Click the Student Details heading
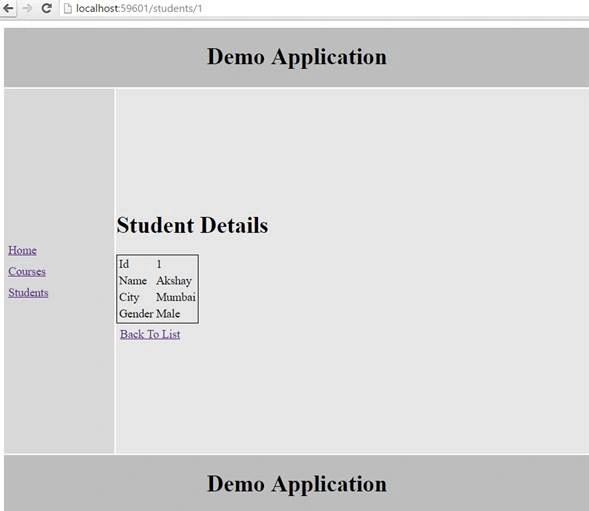589x511 pixels. pos(192,225)
